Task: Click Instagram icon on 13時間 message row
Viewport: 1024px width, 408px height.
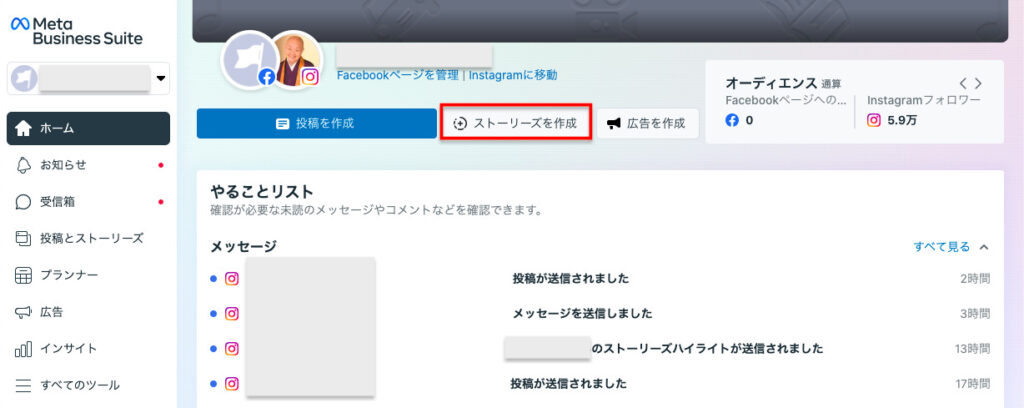Action: 232,349
